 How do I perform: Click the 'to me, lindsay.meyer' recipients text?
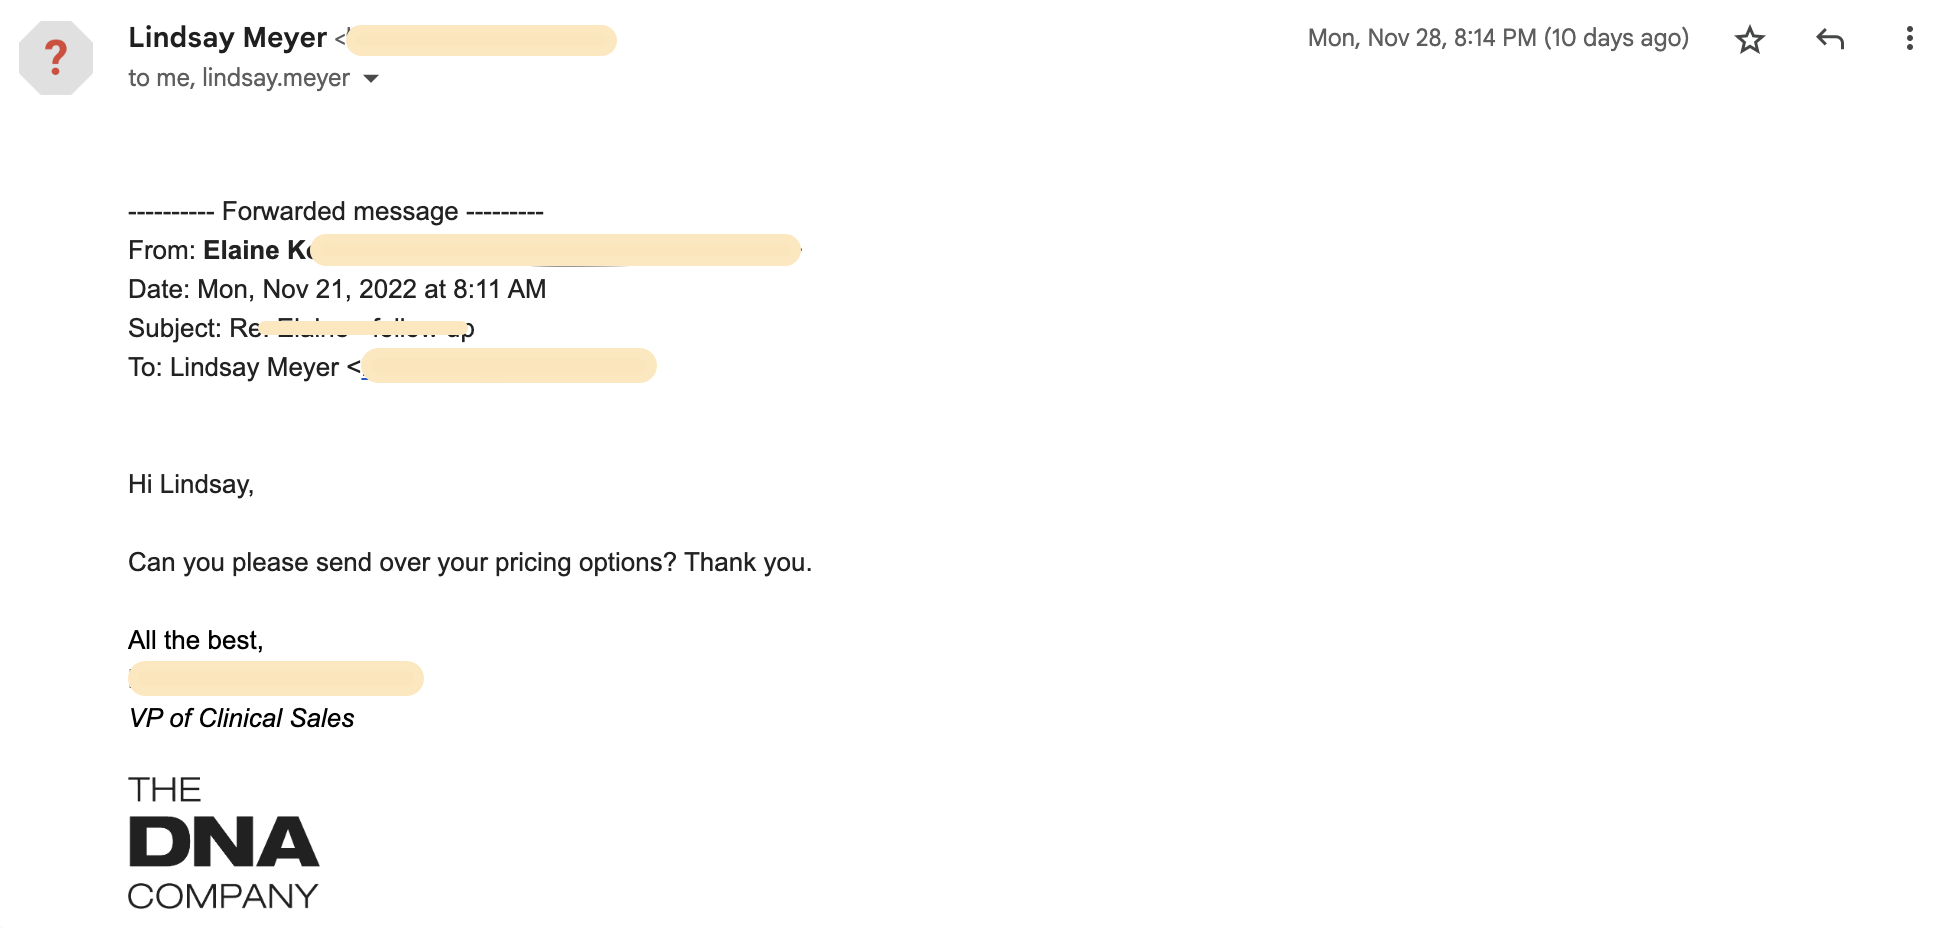pyautogui.click(x=239, y=78)
